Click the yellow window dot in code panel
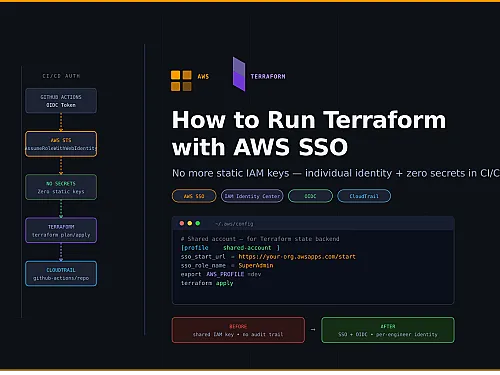 [x=190, y=223]
